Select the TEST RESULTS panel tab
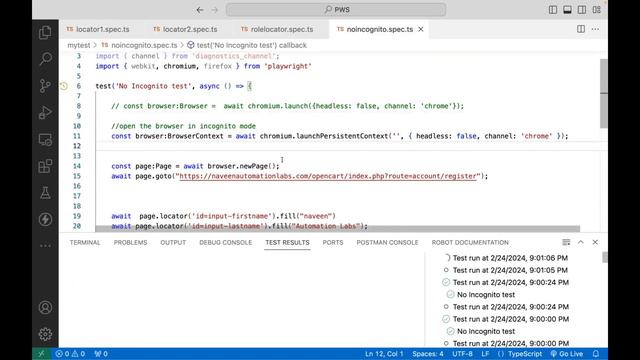This screenshot has height=360, width=640. pyautogui.click(x=287, y=242)
